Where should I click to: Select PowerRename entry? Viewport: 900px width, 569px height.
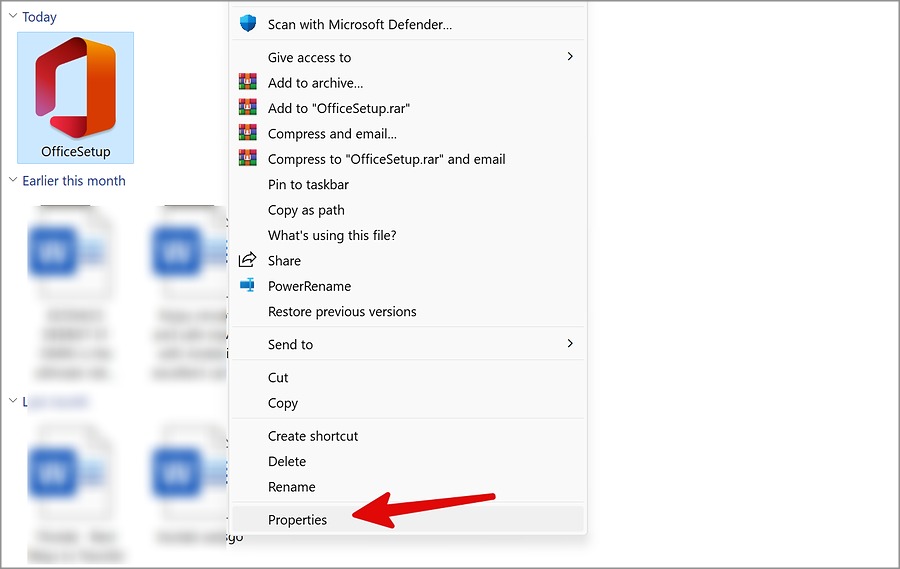tap(408, 285)
